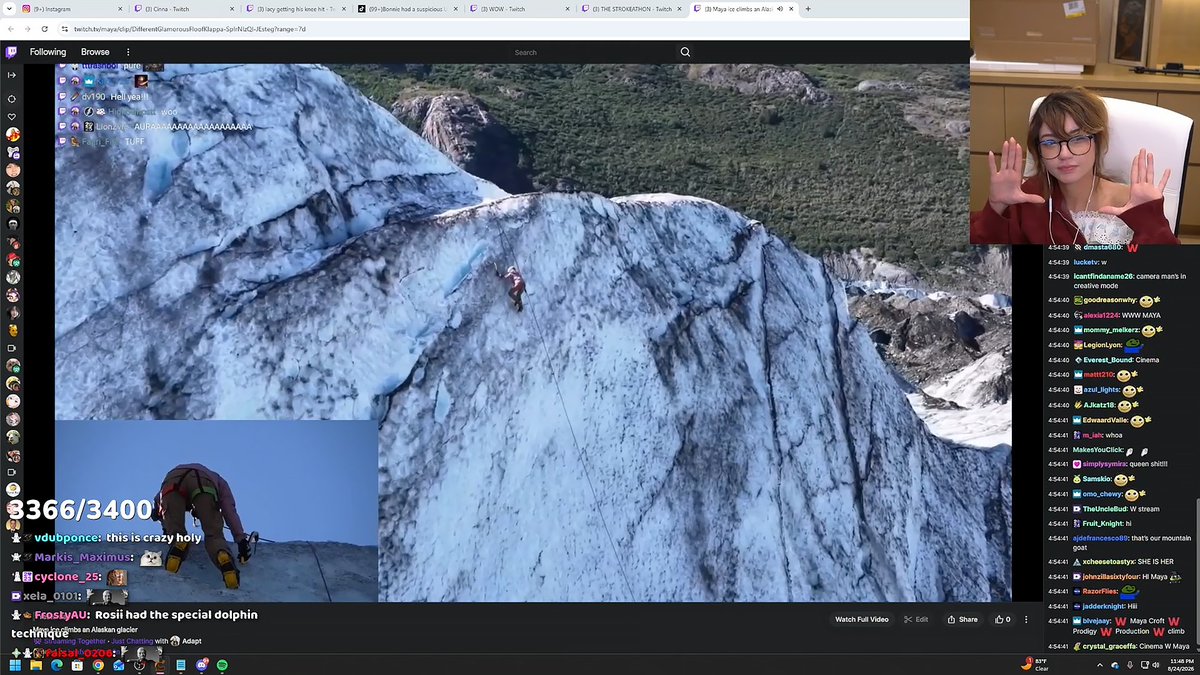Go back with the browser back arrow
This screenshot has width=1200, height=675.
pyautogui.click(x=10, y=29)
